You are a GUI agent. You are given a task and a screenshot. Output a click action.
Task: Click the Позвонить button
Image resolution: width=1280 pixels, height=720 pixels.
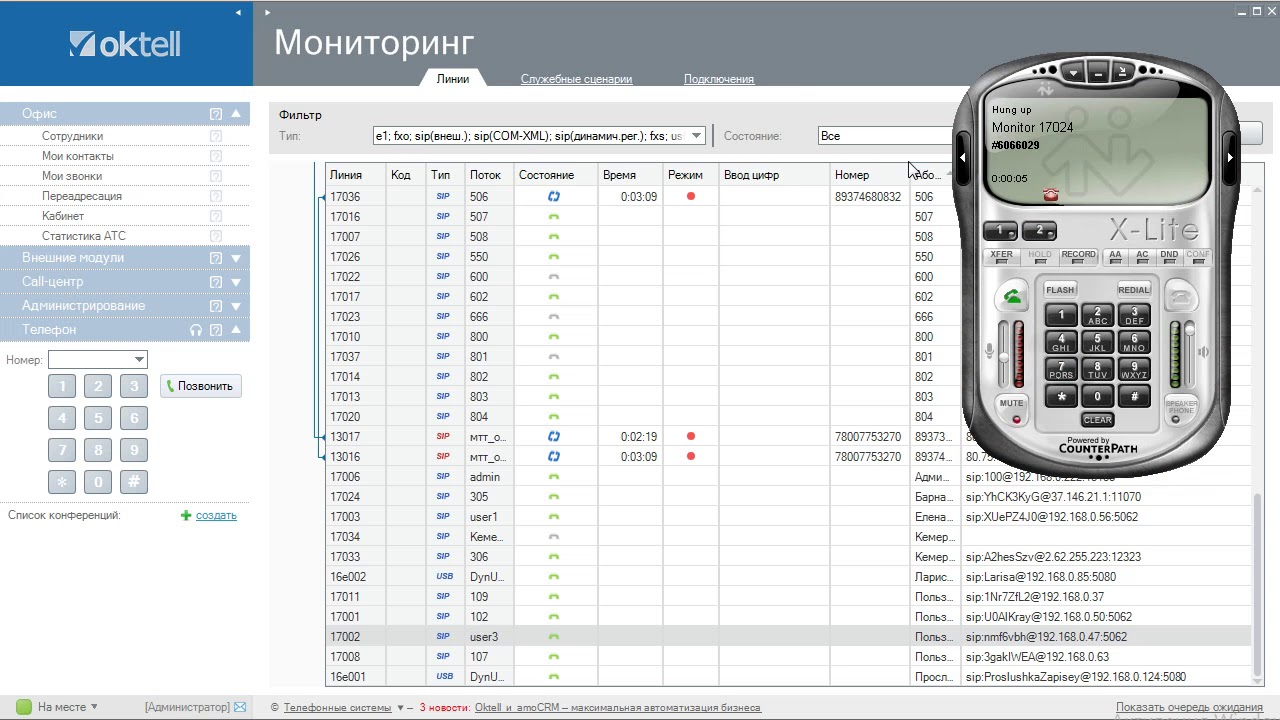click(x=200, y=386)
